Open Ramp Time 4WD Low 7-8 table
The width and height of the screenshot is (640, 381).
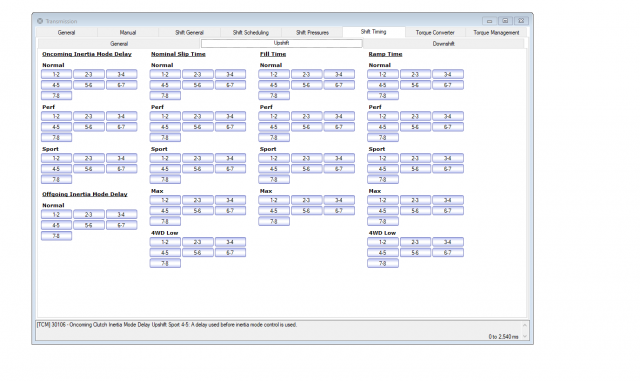click(382, 263)
